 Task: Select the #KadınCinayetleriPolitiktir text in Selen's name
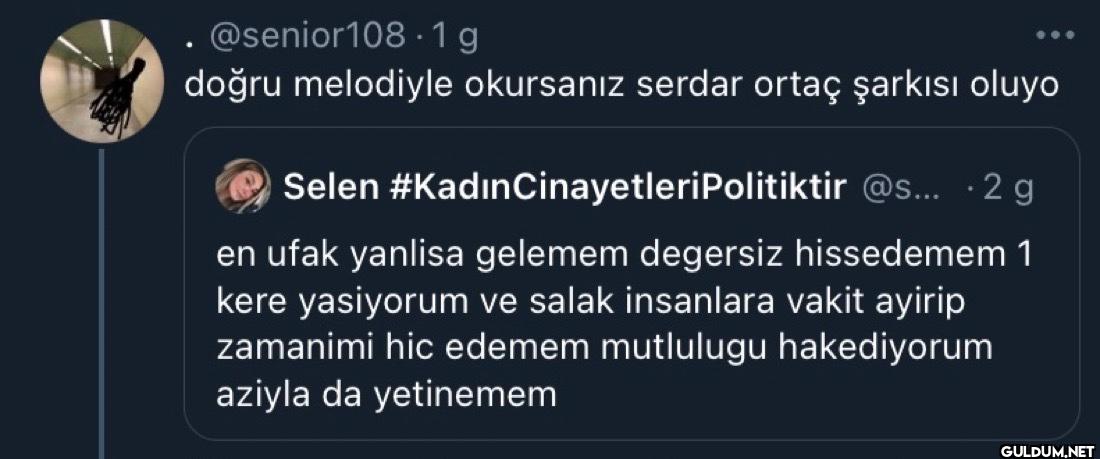coord(615,186)
